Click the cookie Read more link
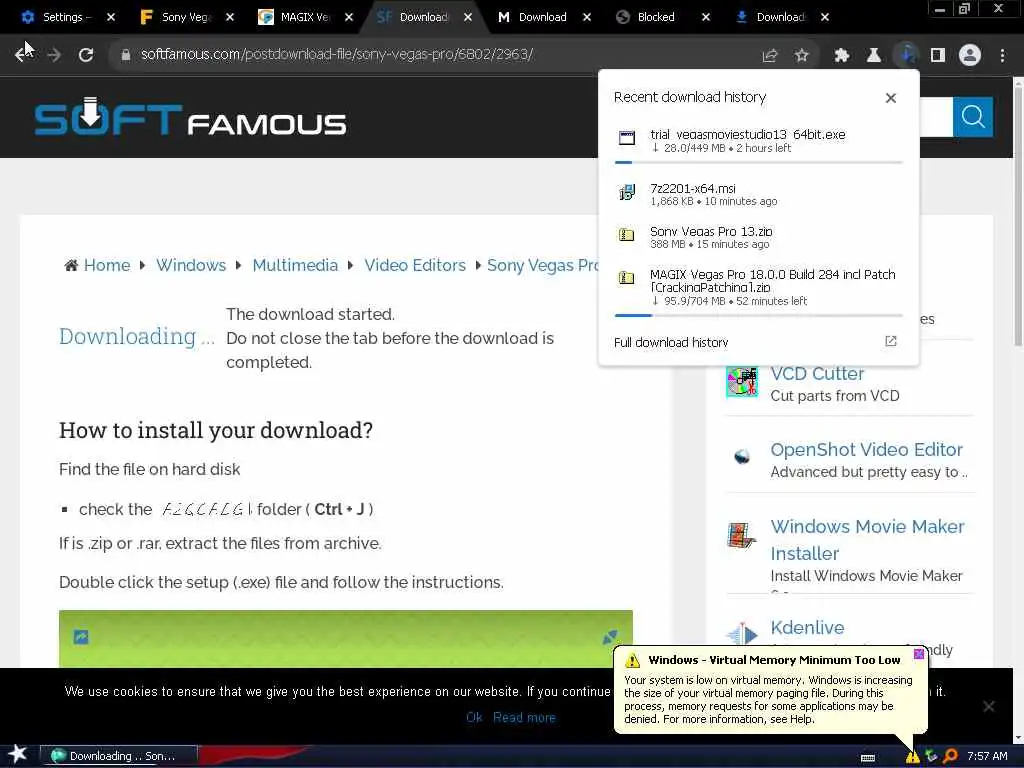 (524, 717)
